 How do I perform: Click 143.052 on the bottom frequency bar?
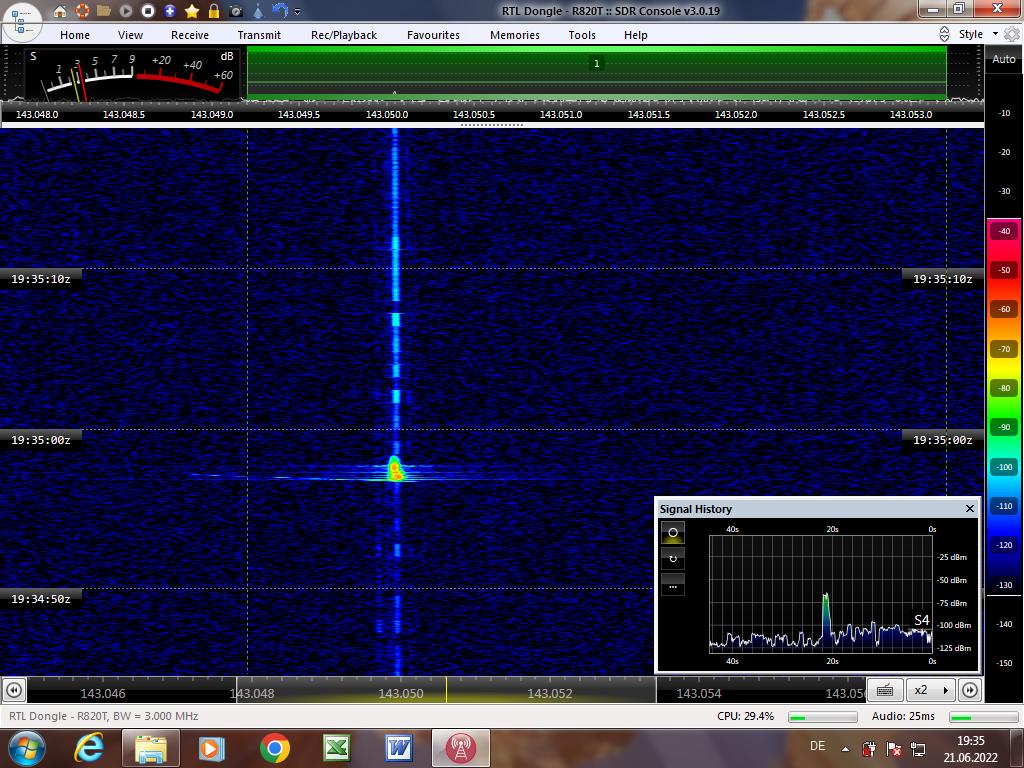pyautogui.click(x=550, y=694)
